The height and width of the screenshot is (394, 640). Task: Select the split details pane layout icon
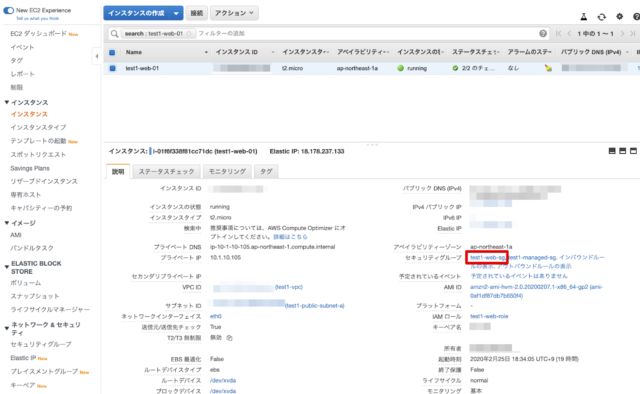tap(622, 151)
